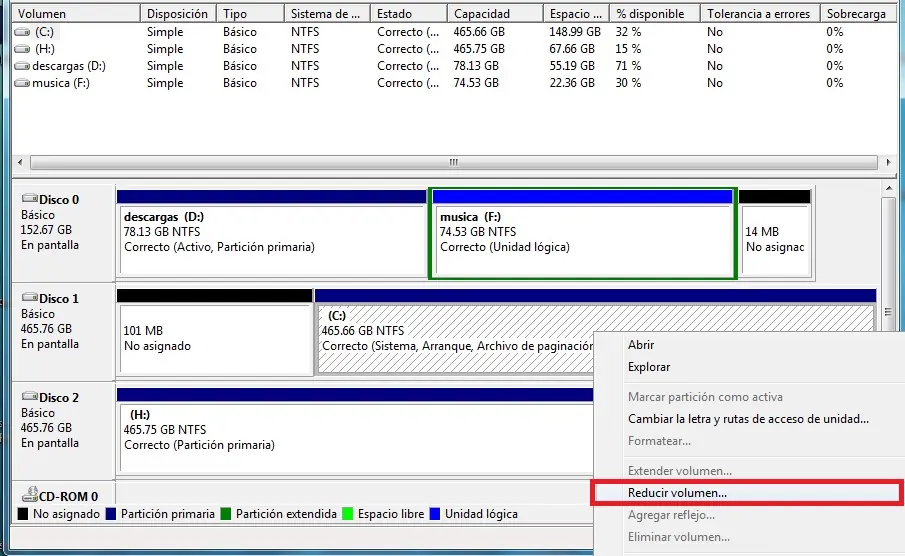
Task: Sort by the Tipo column header
Action: point(250,13)
